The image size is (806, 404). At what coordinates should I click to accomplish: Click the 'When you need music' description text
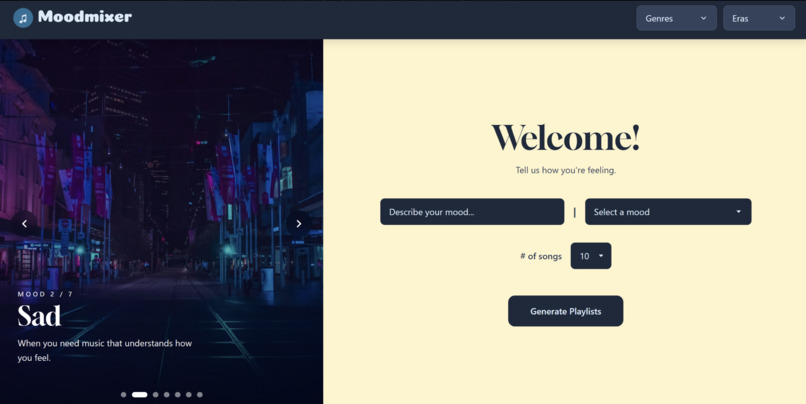coord(105,351)
